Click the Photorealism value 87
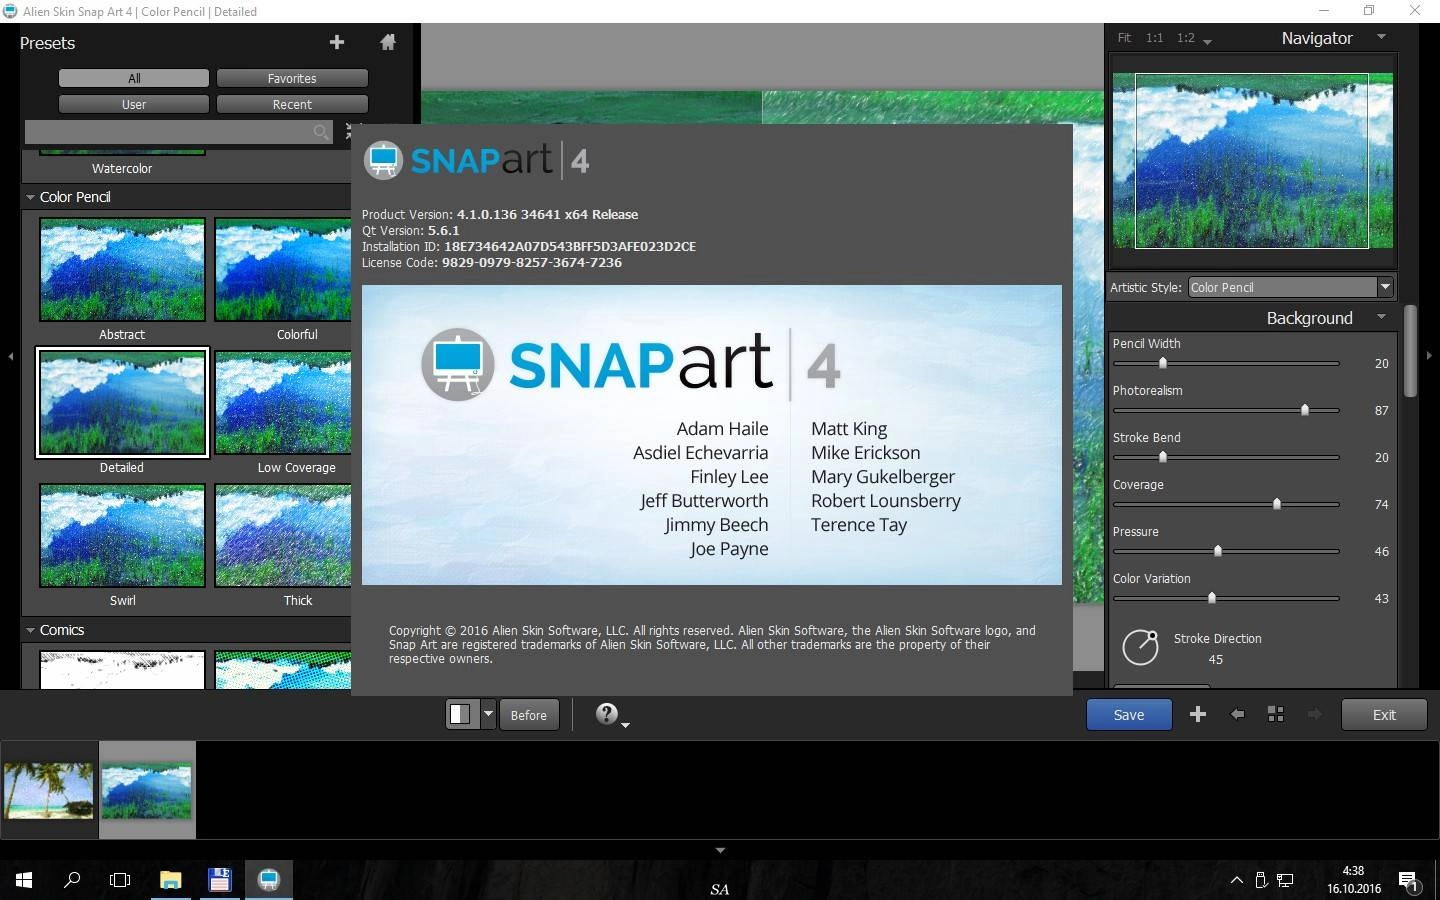Viewport: 1440px width, 900px height. (x=1381, y=410)
